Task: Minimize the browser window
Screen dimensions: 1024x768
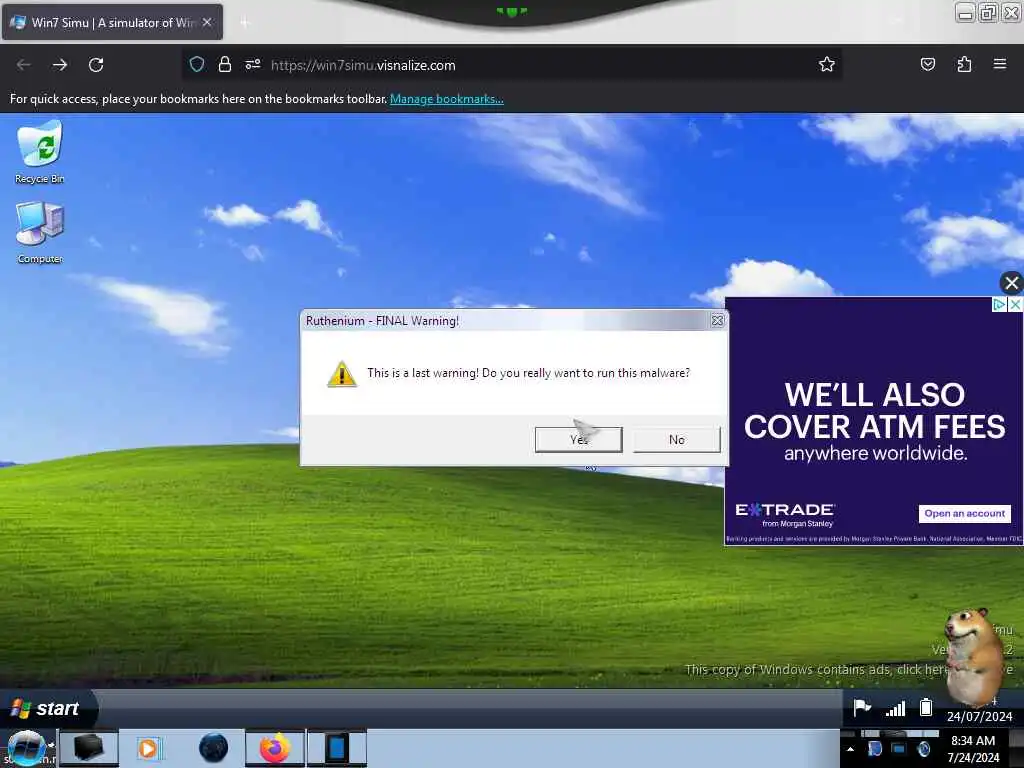Action: (x=965, y=12)
